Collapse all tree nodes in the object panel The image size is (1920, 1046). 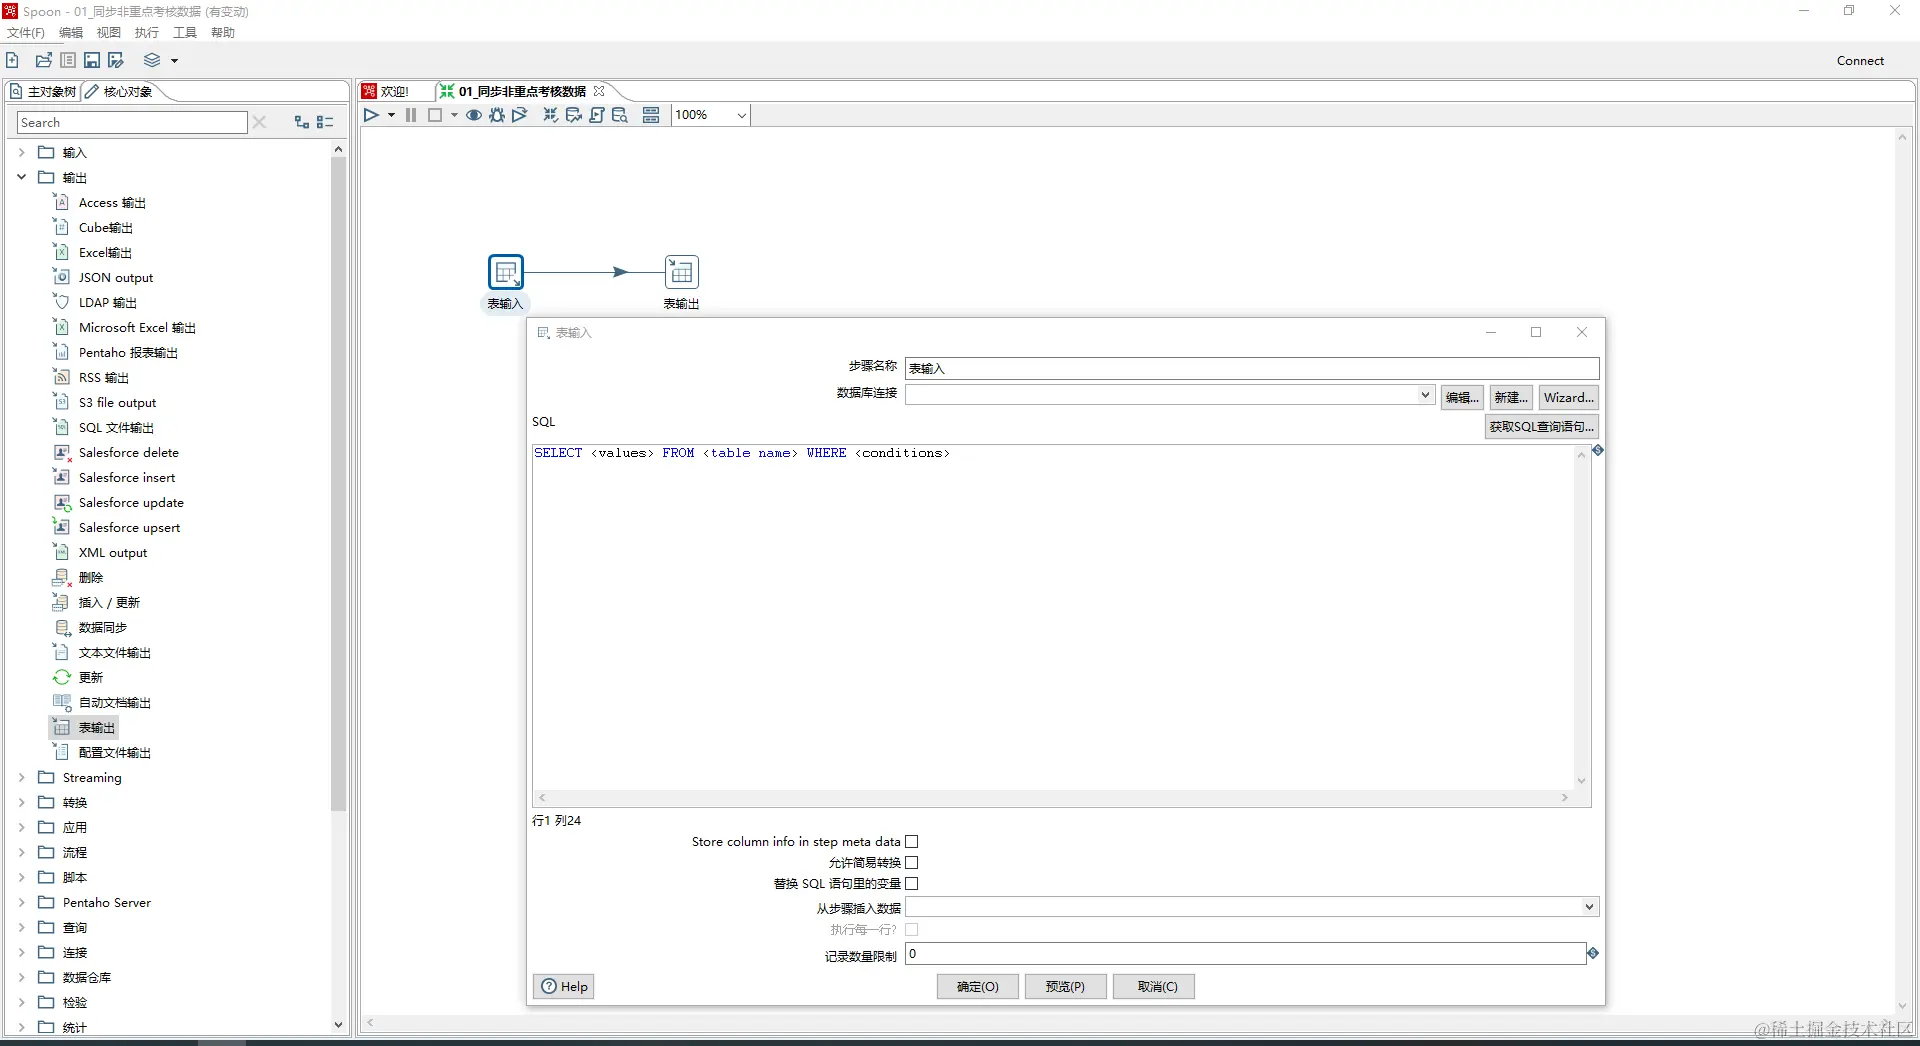[x=325, y=122]
